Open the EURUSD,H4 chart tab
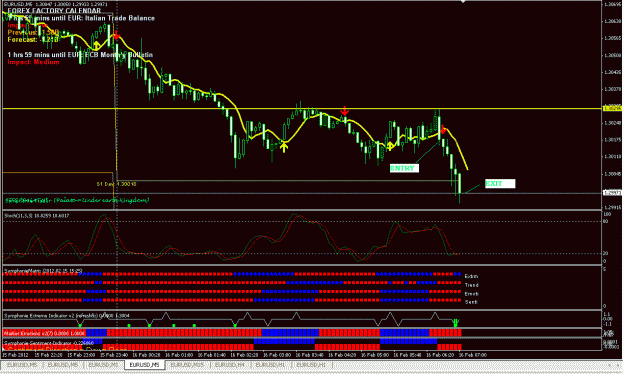The image size is (625, 374). click(x=230, y=365)
